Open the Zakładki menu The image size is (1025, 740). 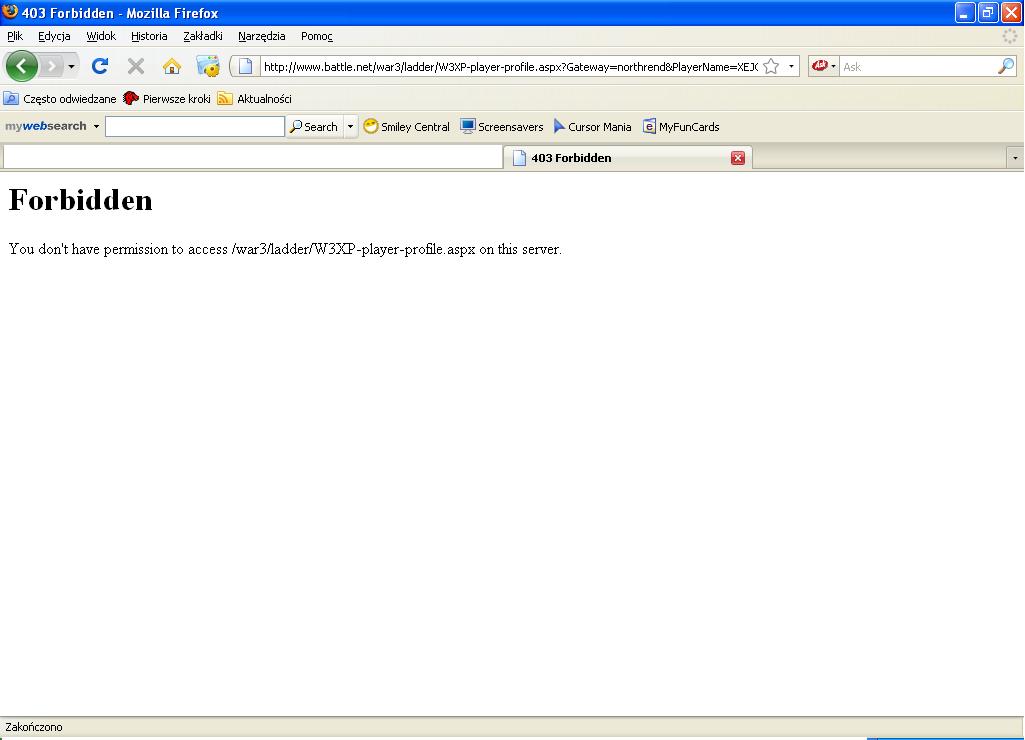[203, 36]
